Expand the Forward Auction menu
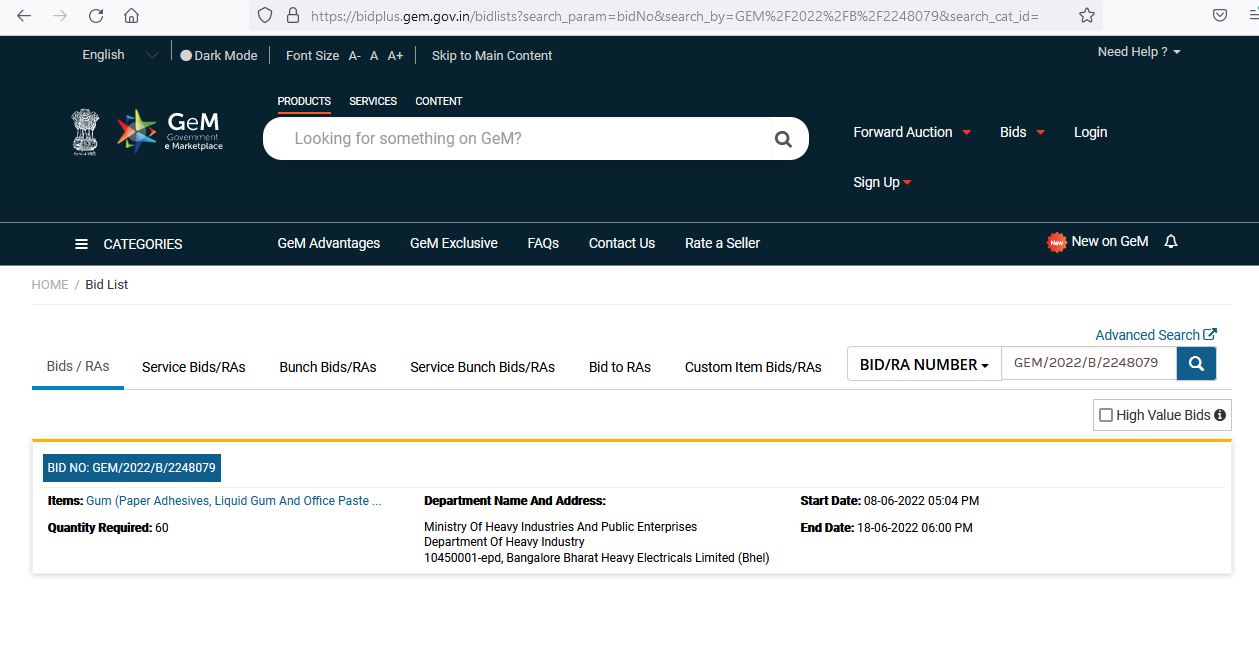The image size is (1259, 656). tap(911, 132)
